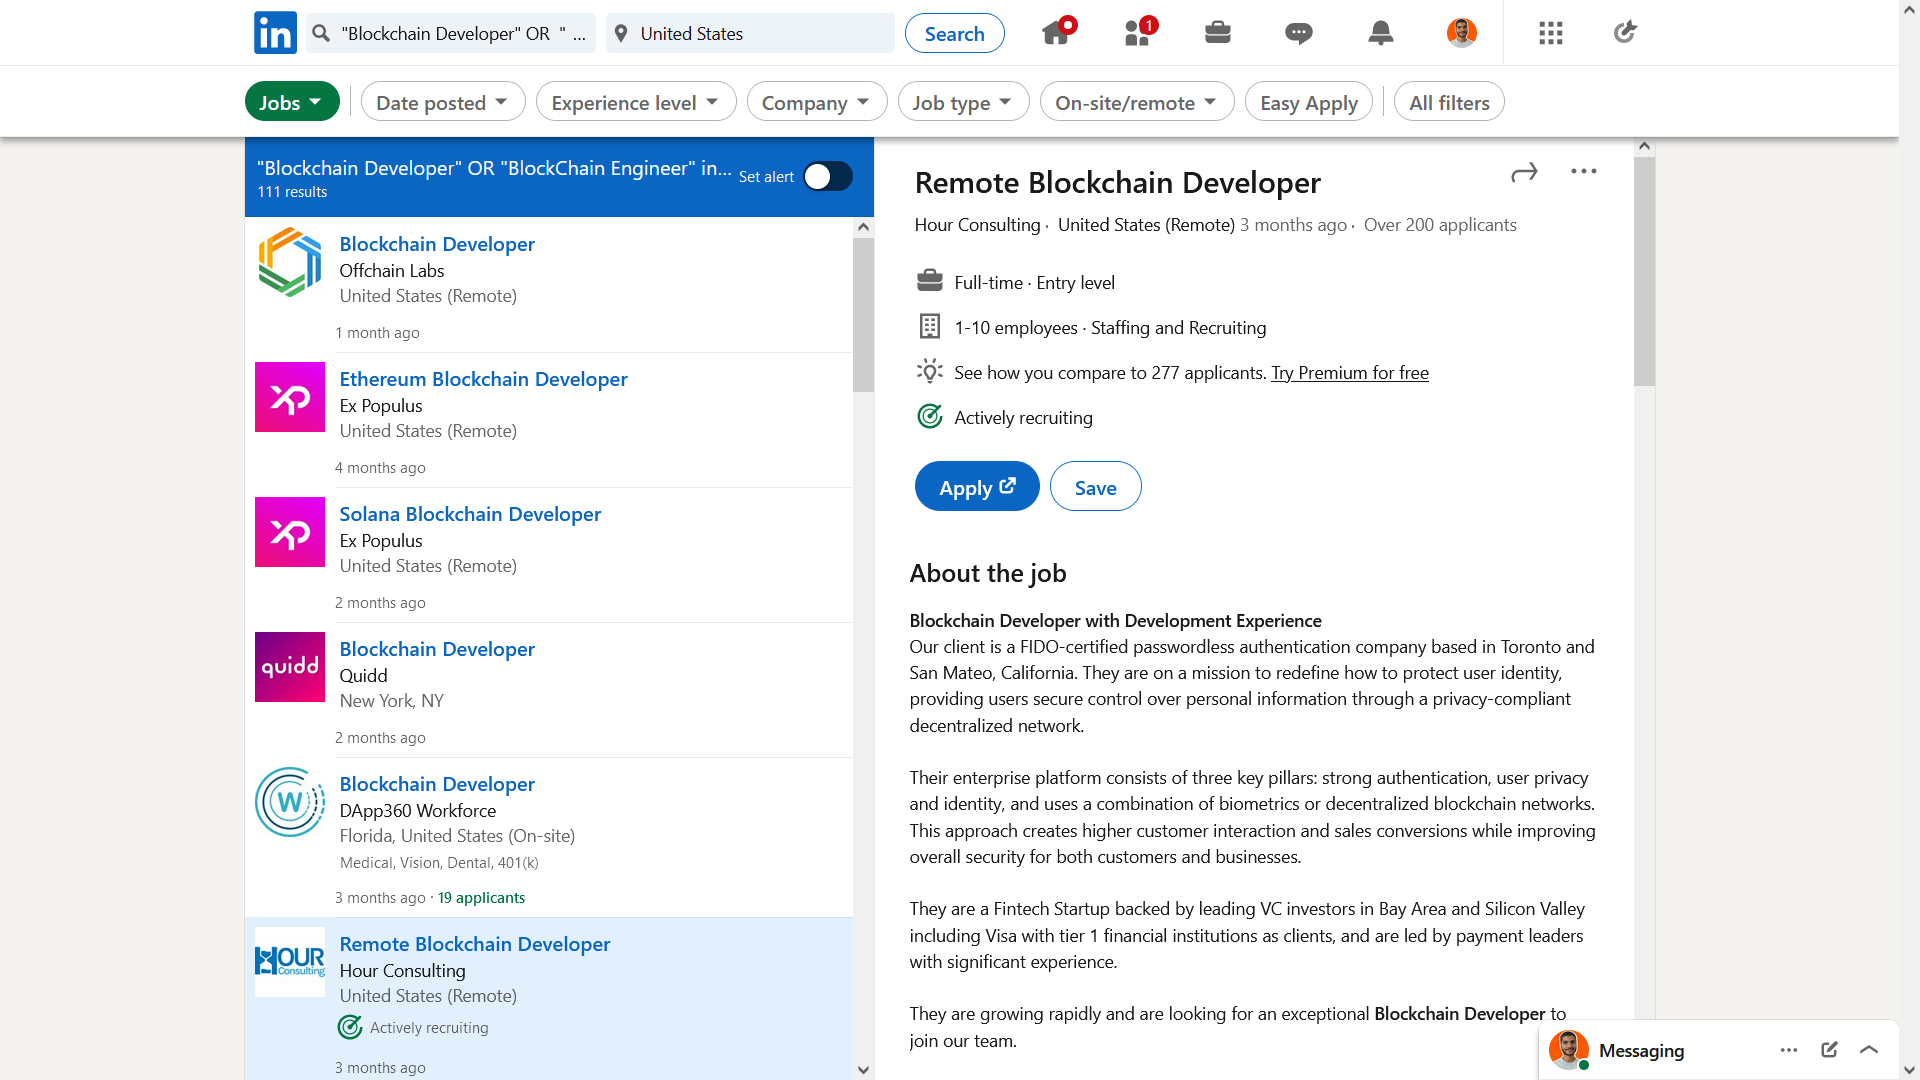1920x1080 pixels.
Task: Open the profile avatar menu
Action: [1462, 33]
